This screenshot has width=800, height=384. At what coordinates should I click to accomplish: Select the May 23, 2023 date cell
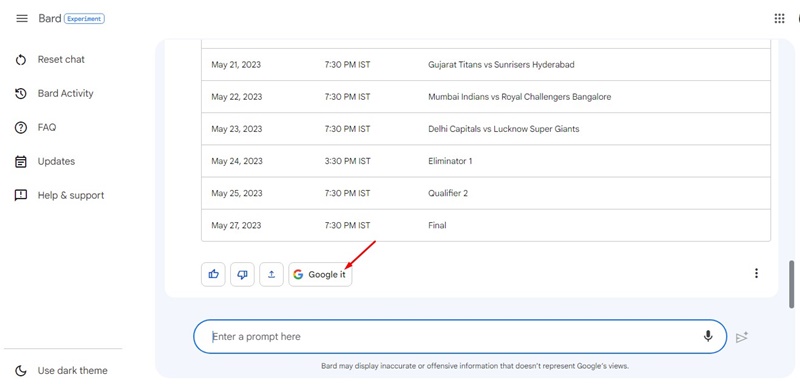[x=236, y=129]
